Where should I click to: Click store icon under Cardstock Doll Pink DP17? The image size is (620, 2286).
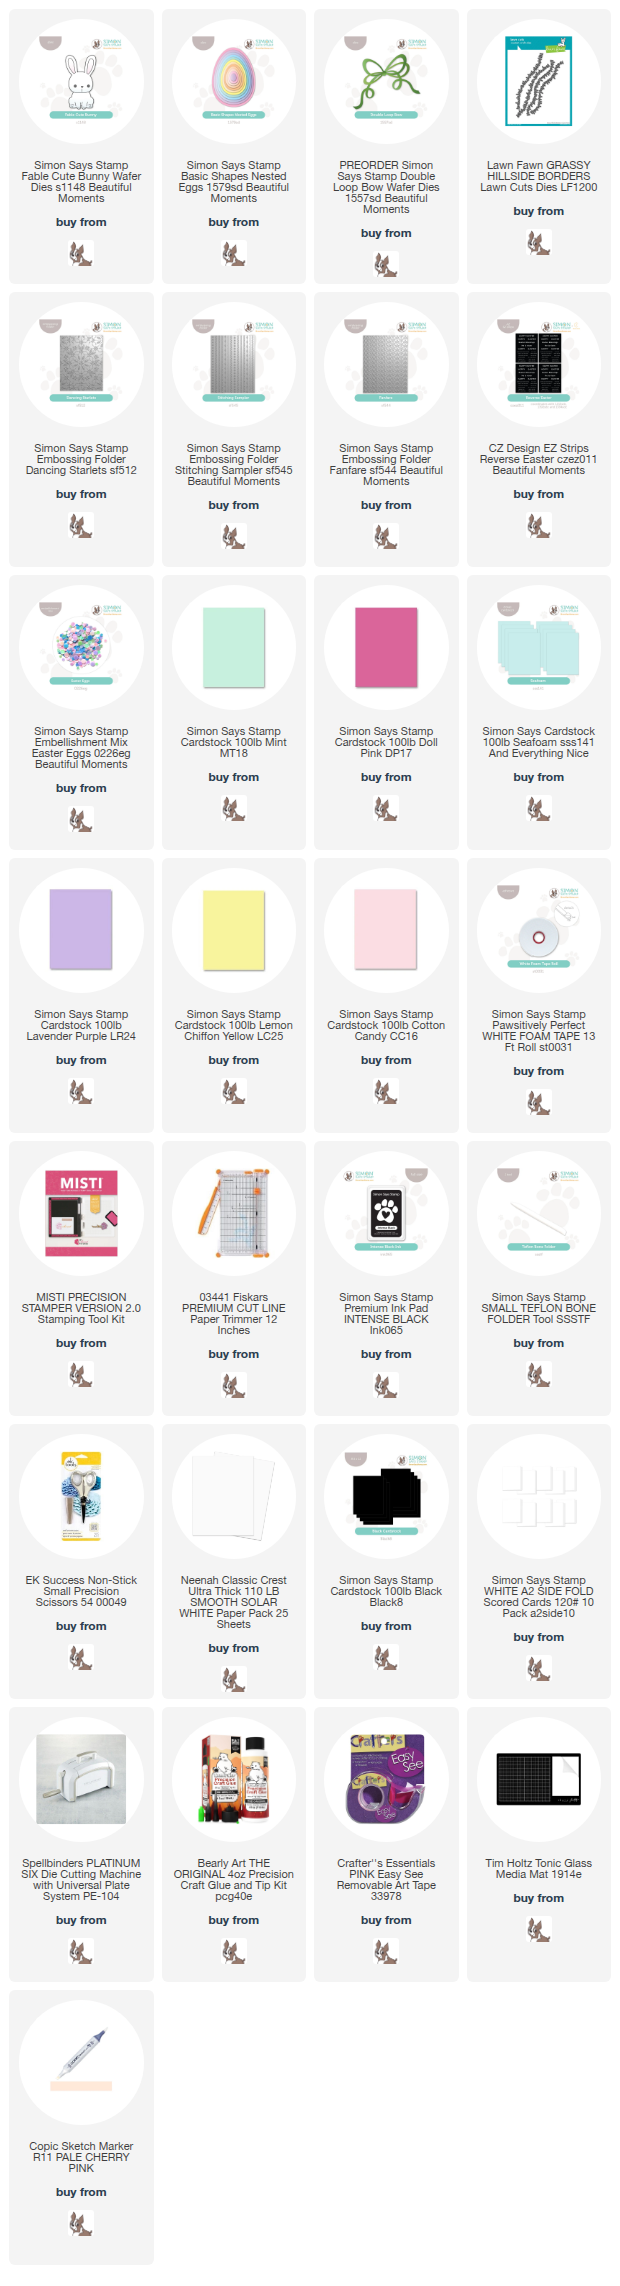386,808
